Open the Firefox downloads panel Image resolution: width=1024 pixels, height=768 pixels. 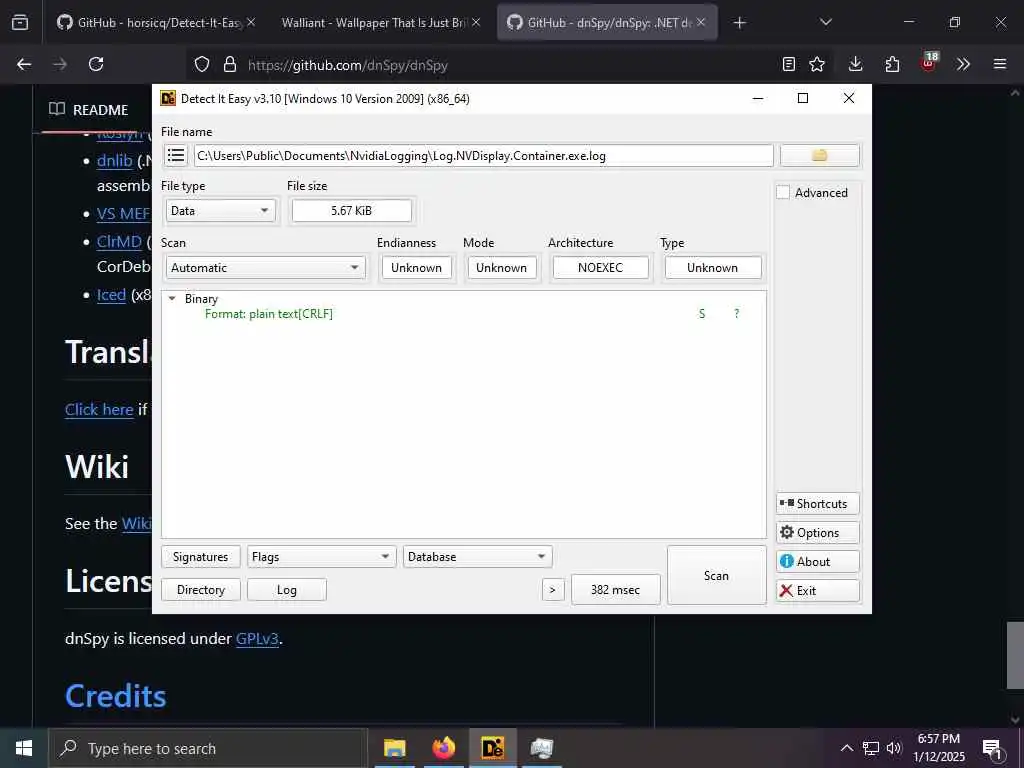856,64
